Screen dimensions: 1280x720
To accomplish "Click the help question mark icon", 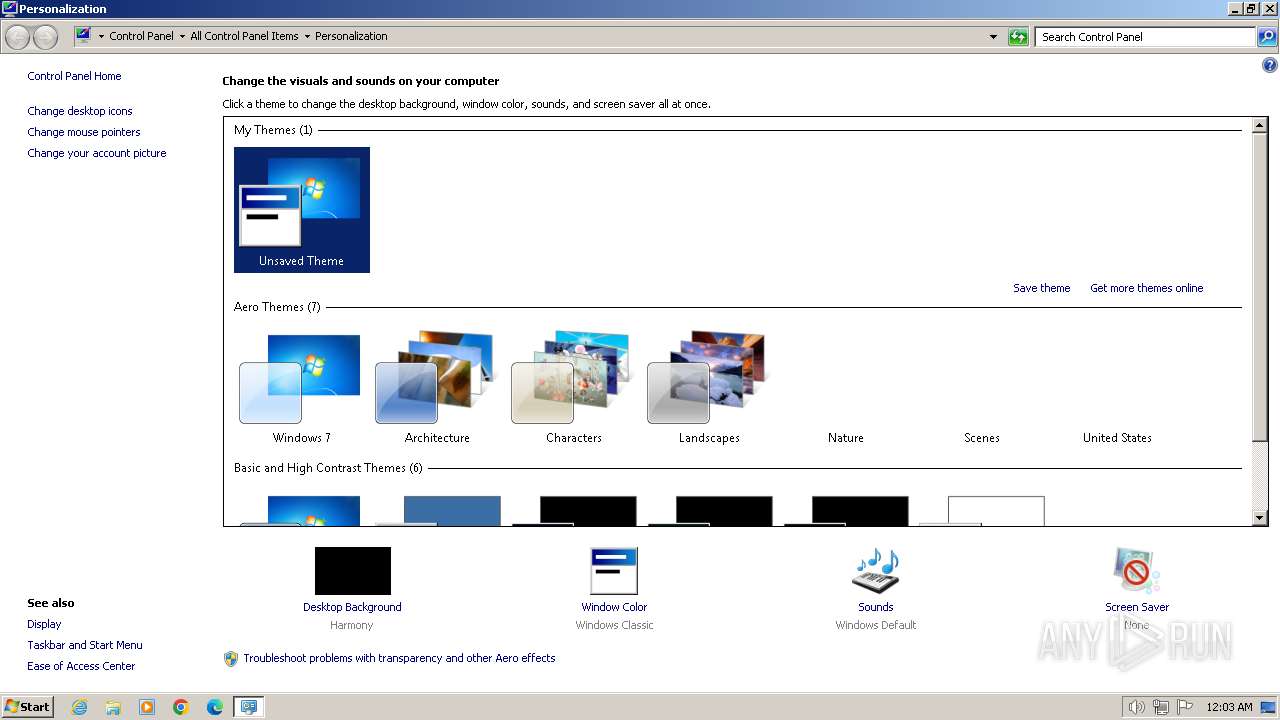I will coord(1270,65).
